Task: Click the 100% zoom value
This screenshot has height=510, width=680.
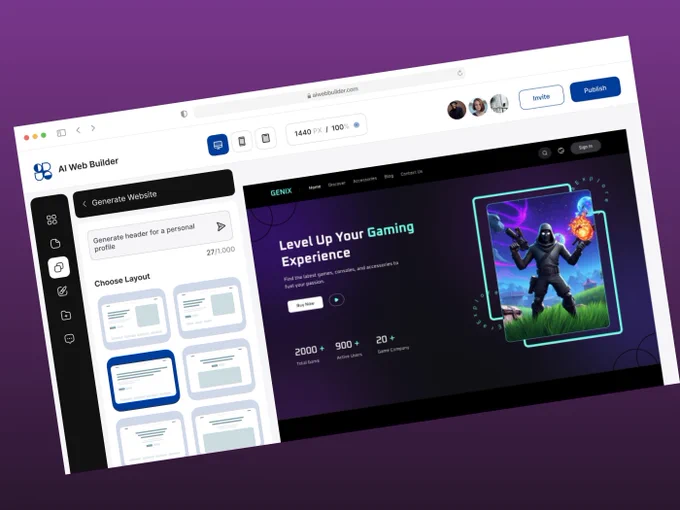Action: [340, 128]
